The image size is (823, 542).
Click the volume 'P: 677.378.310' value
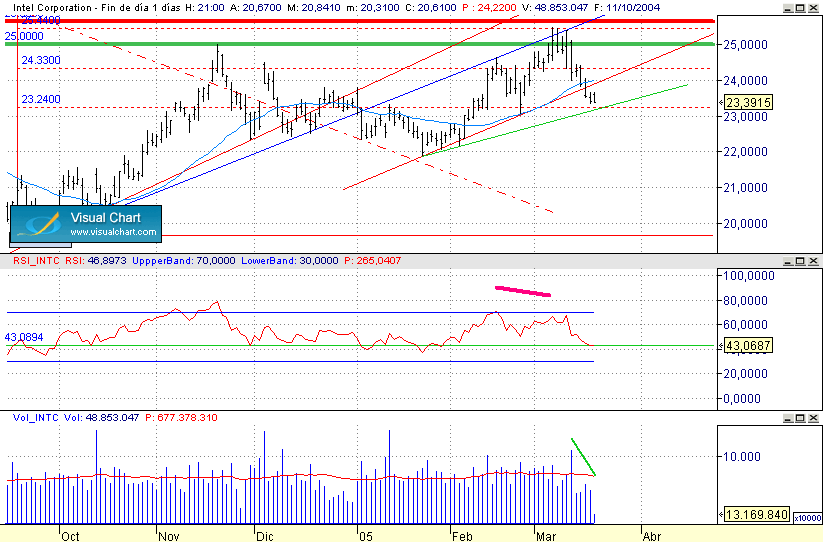coord(181,418)
